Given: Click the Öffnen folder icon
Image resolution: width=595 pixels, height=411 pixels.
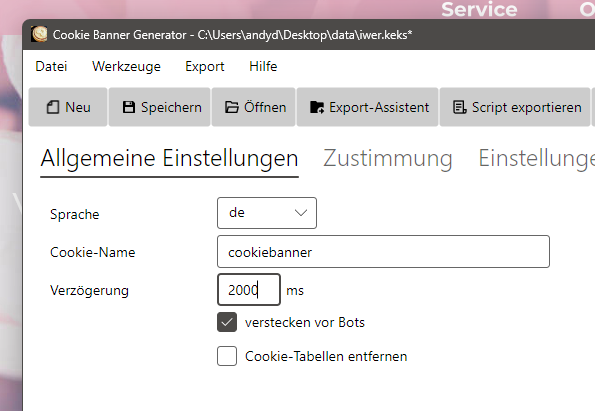Looking at the screenshot, I should [x=231, y=107].
